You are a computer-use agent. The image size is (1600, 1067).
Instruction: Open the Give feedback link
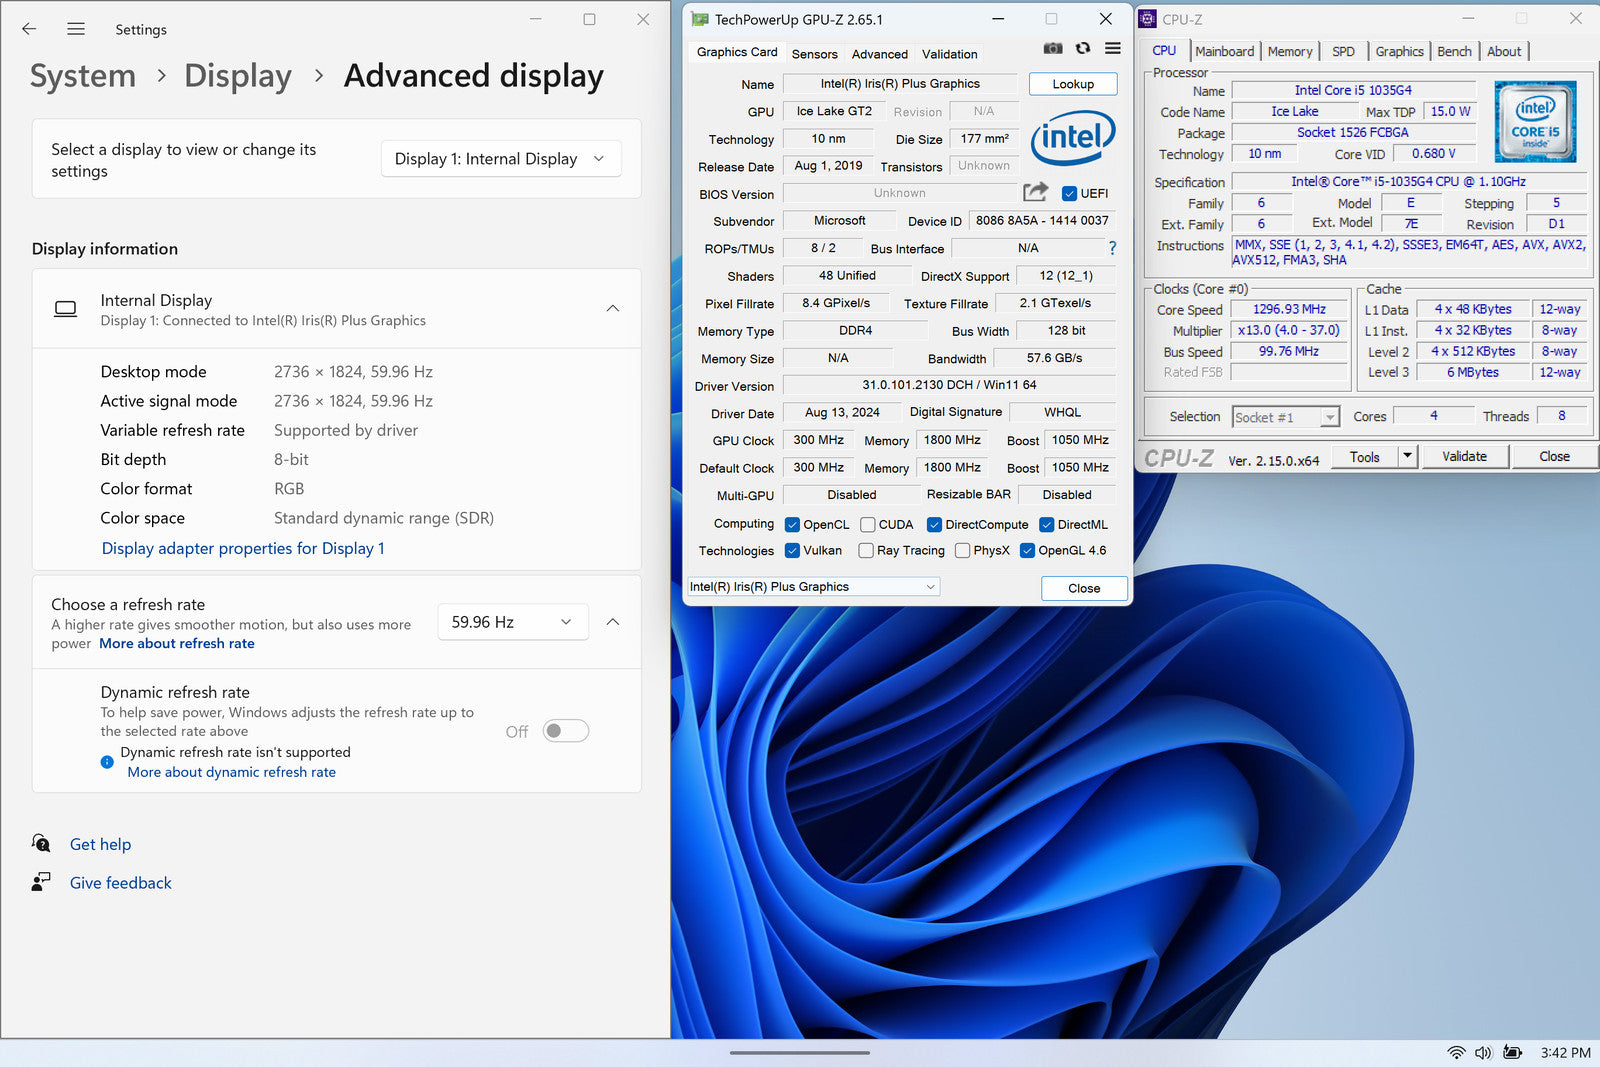tap(120, 883)
